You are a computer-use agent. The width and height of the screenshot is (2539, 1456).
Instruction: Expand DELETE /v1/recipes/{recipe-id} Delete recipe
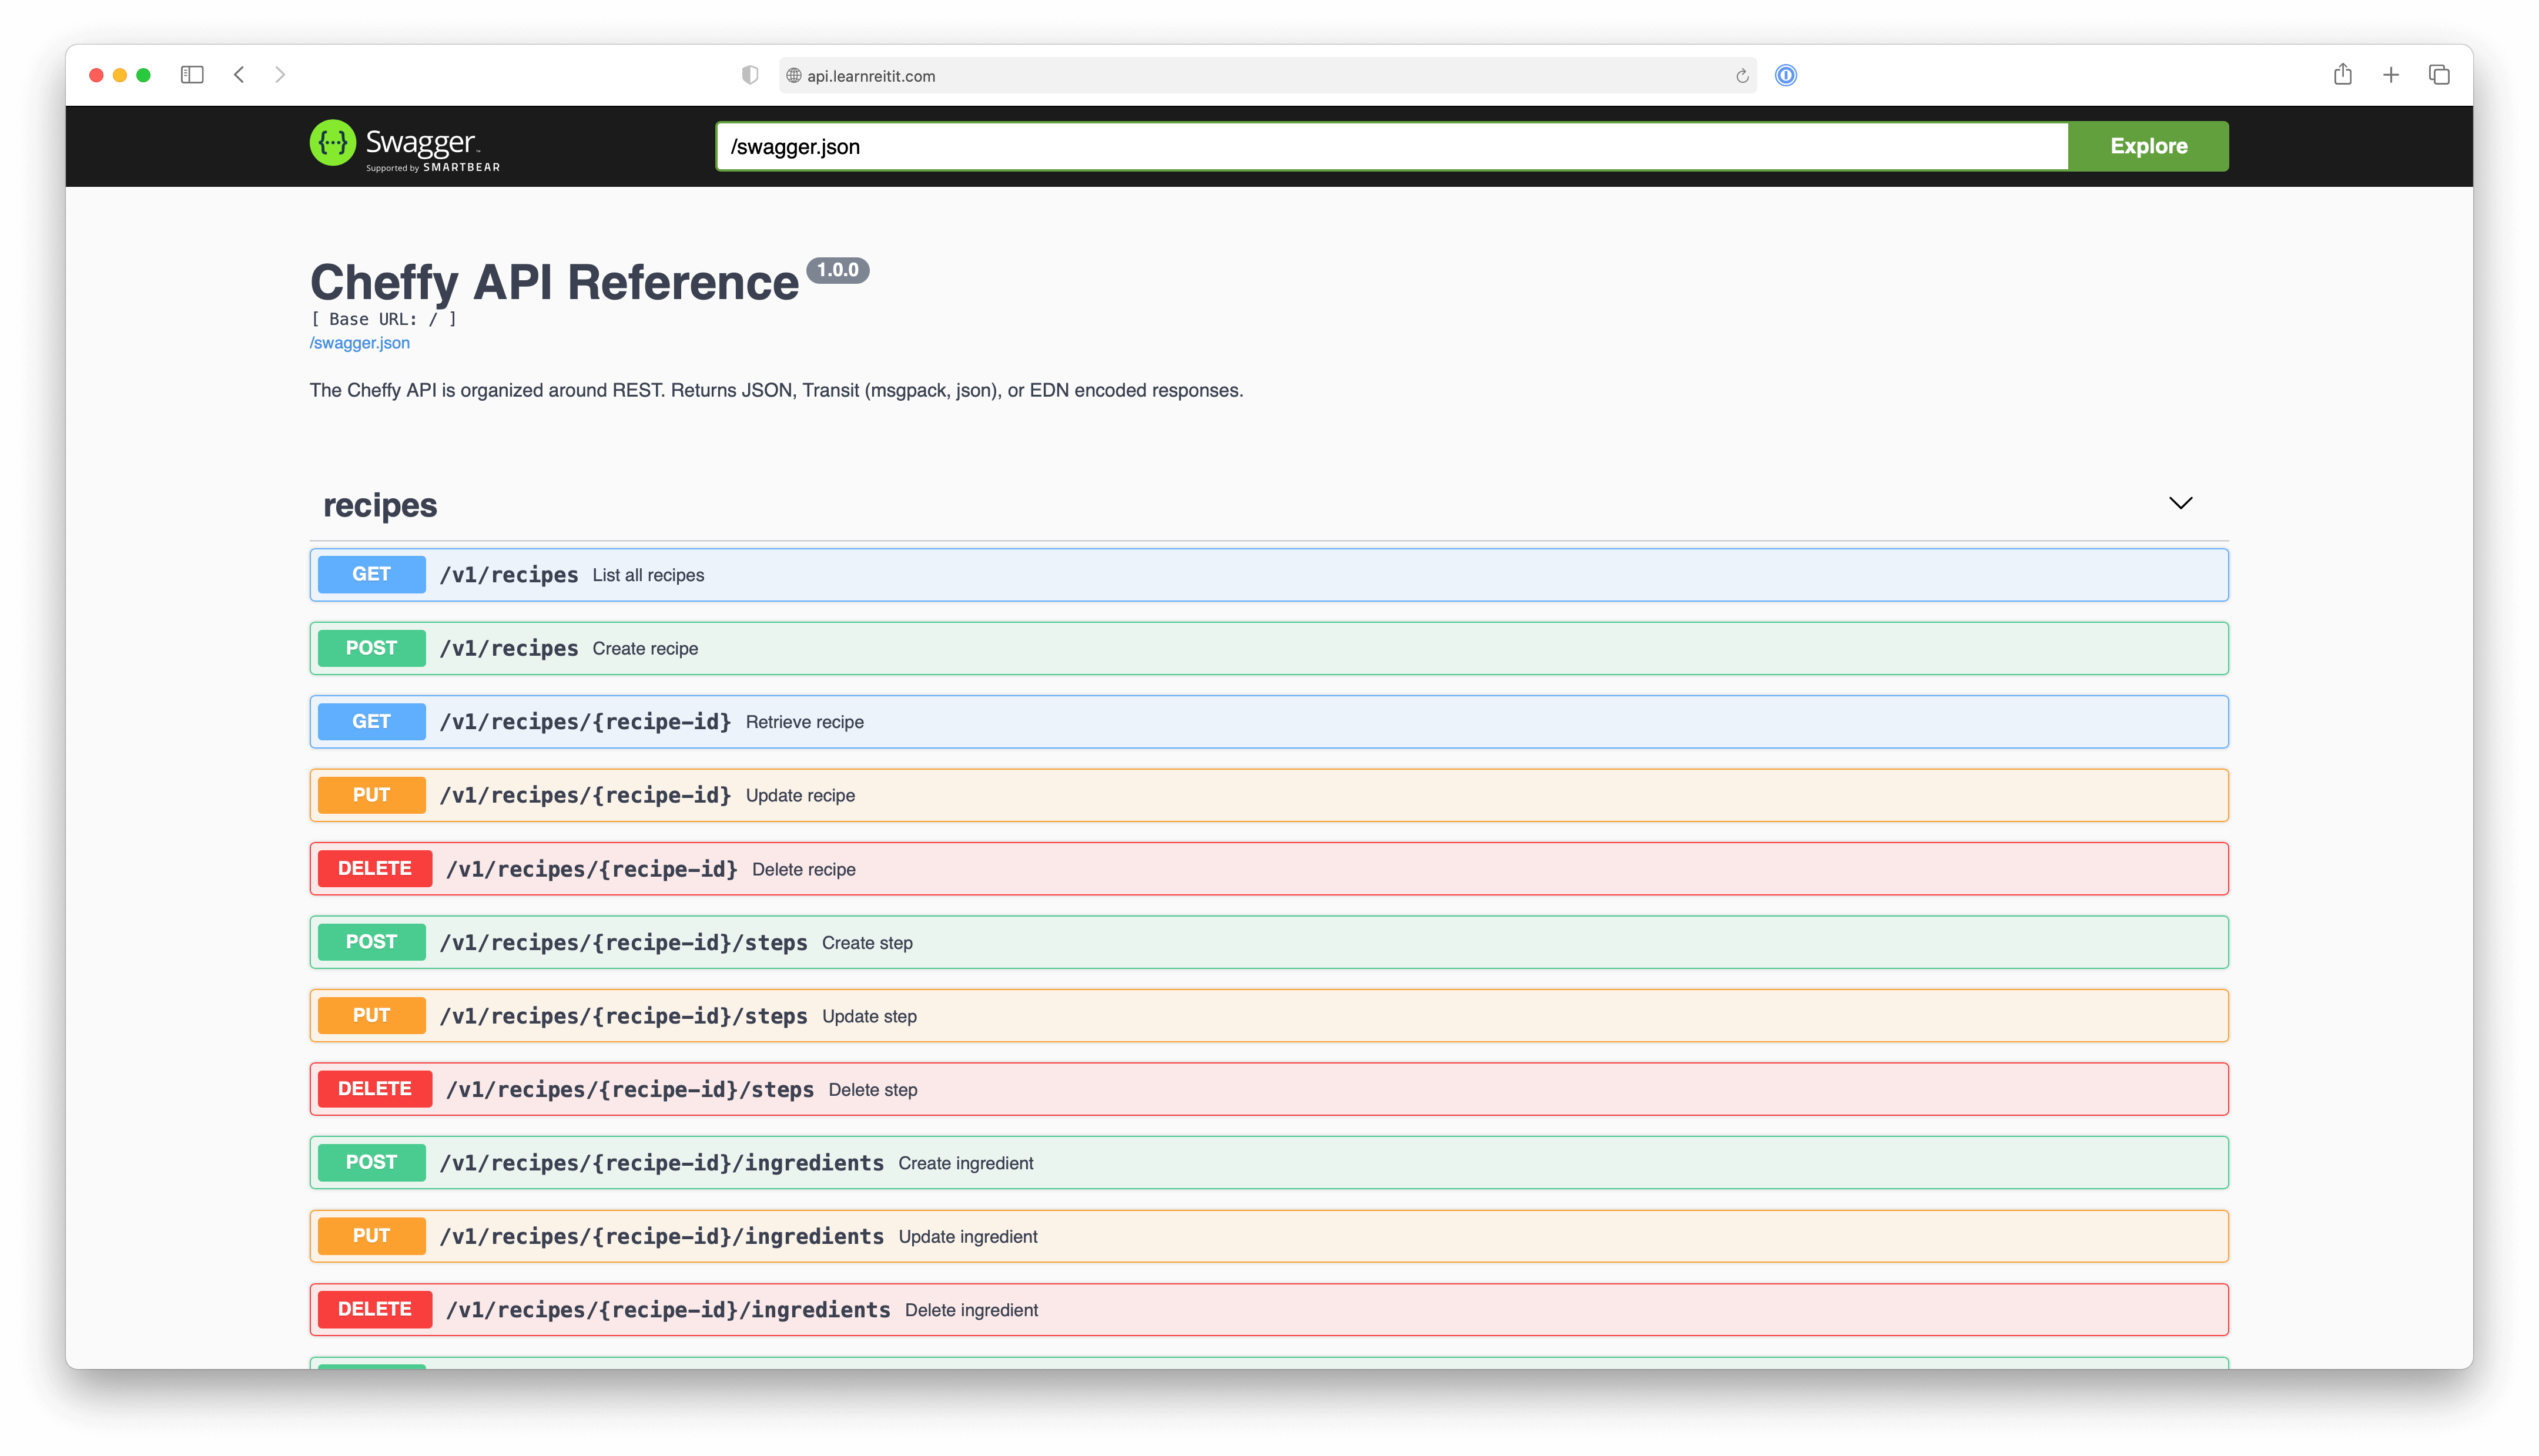(x=1269, y=869)
